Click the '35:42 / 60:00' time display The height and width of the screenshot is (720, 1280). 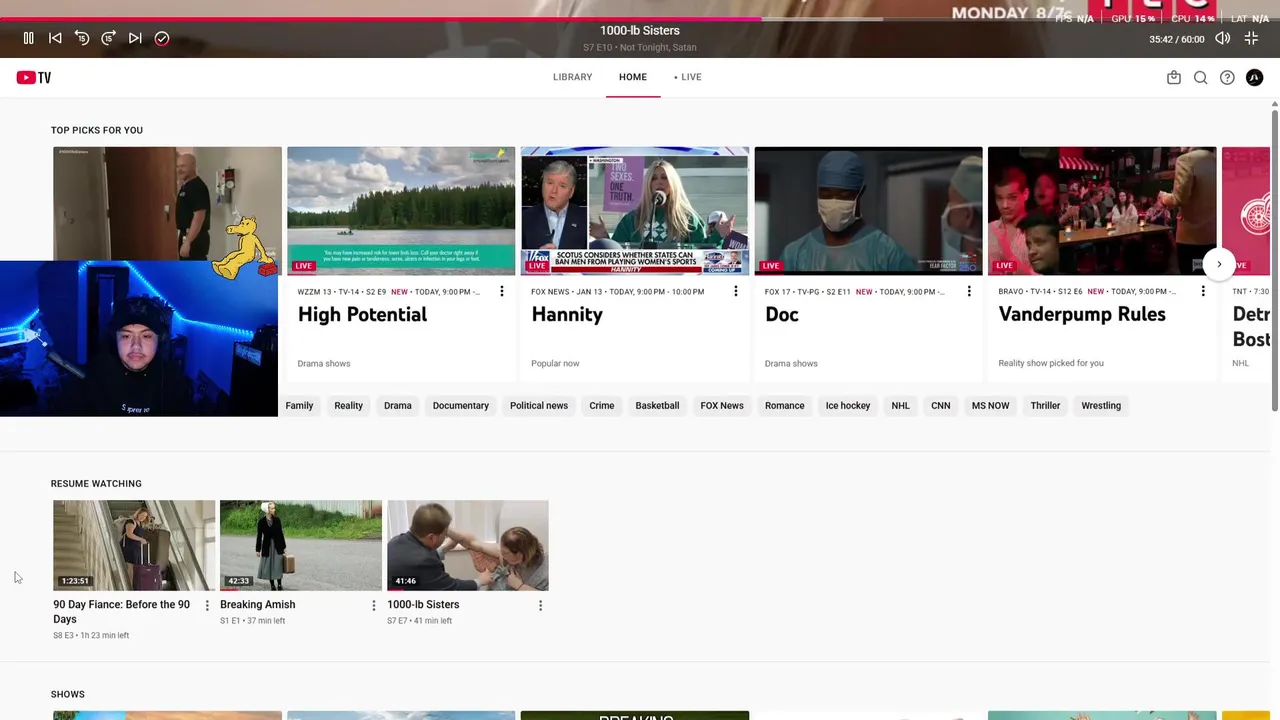(1177, 39)
